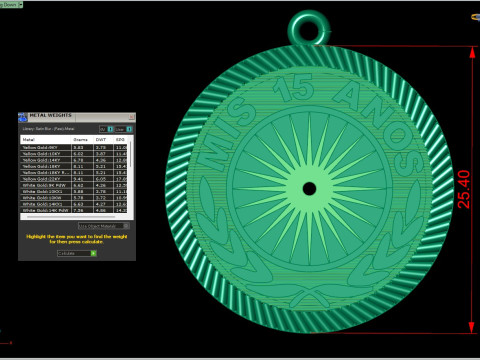Select the Yellow Gold 10KY row

[x=74, y=154]
